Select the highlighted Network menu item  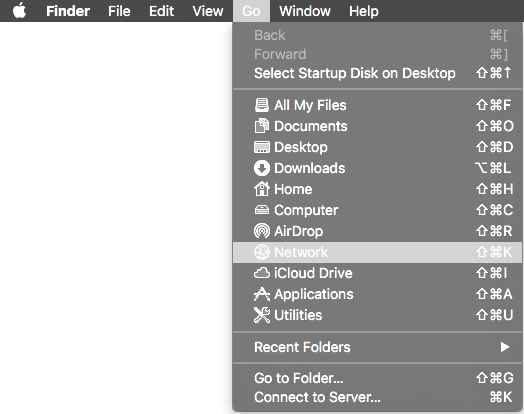point(377,252)
